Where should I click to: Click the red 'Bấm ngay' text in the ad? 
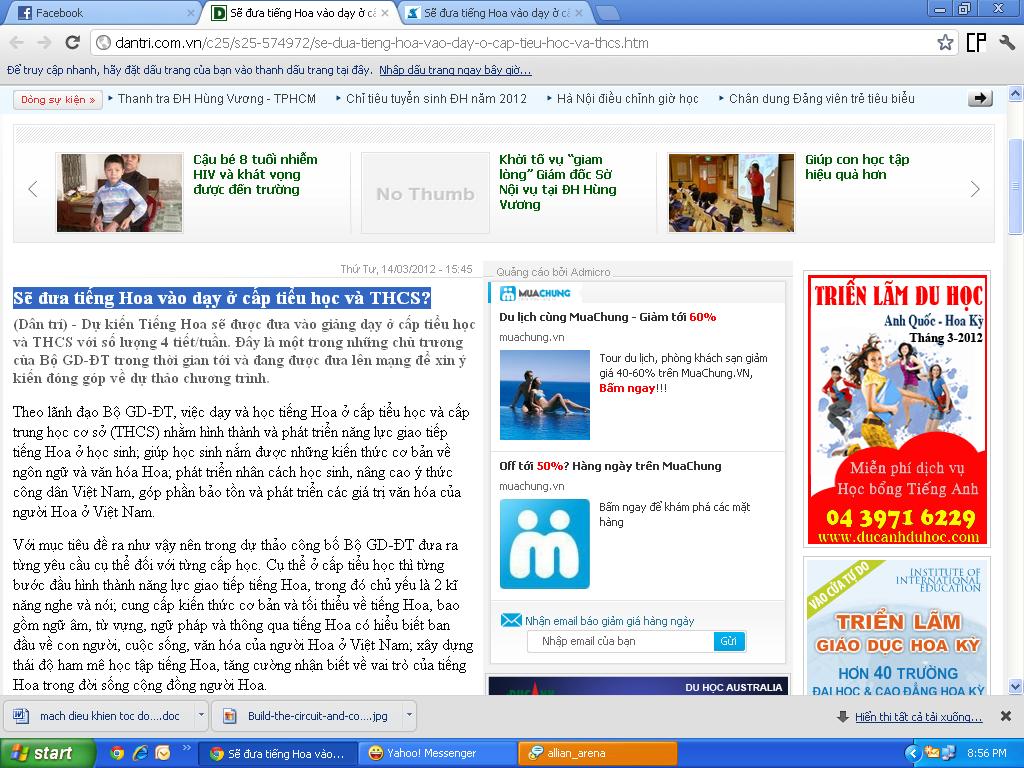point(627,388)
